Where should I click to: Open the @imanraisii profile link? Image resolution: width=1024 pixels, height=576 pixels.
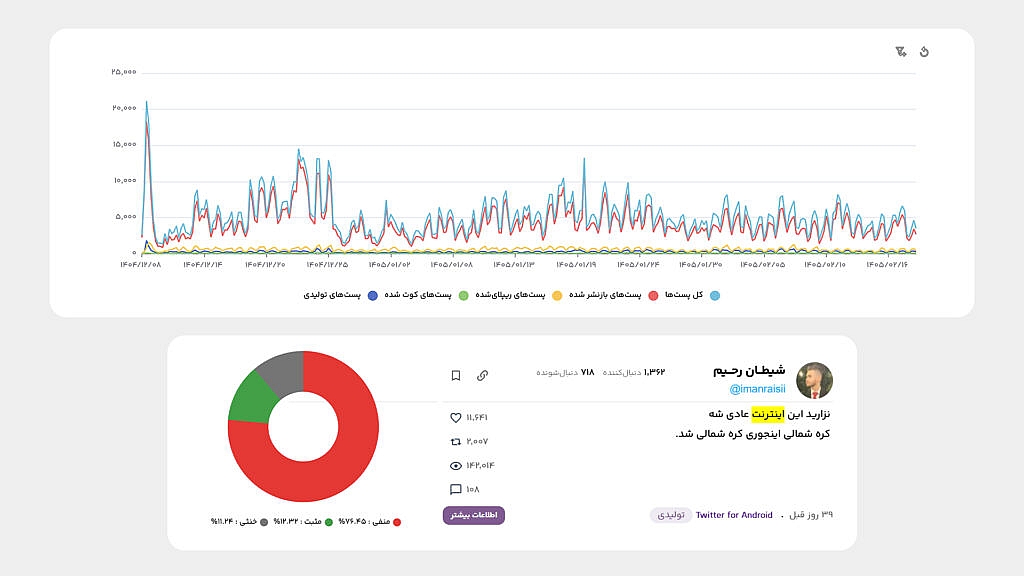click(x=758, y=389)
